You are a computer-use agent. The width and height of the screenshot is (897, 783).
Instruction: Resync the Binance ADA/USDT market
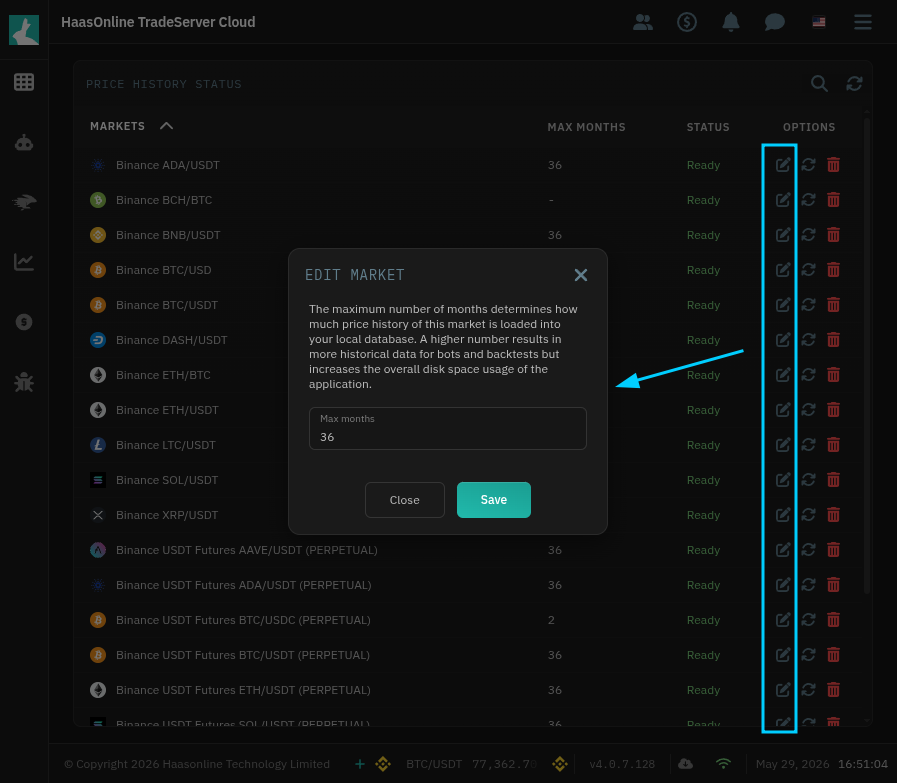tap(808, 165)
